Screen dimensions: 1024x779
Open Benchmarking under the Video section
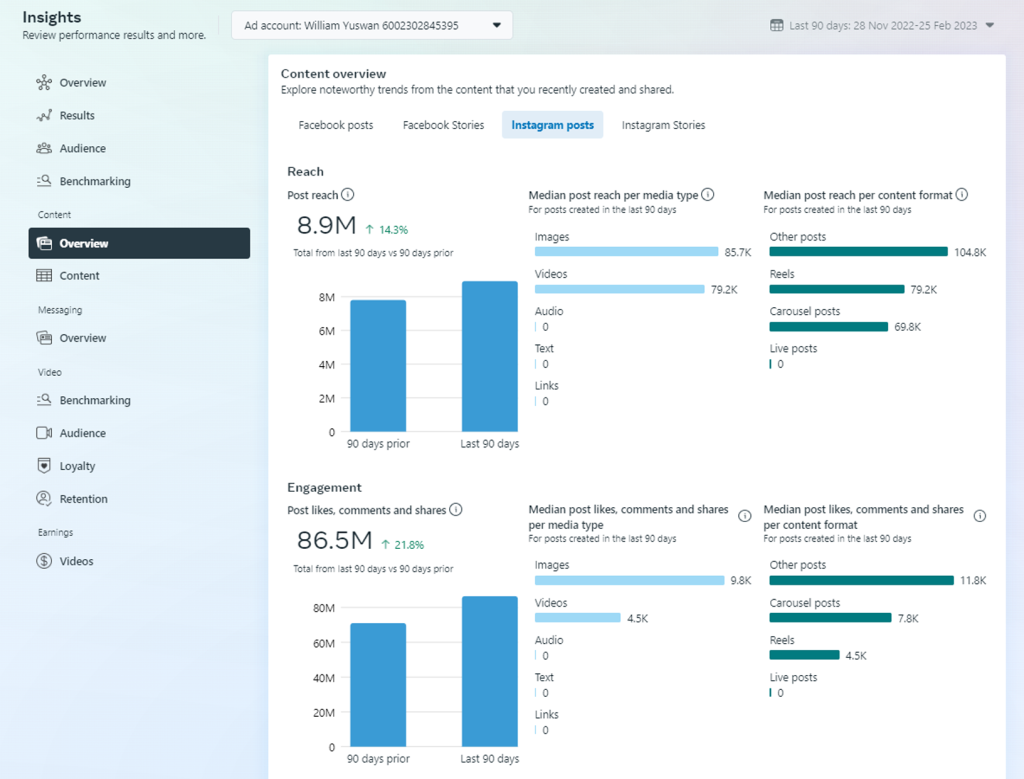click(94, 401)
